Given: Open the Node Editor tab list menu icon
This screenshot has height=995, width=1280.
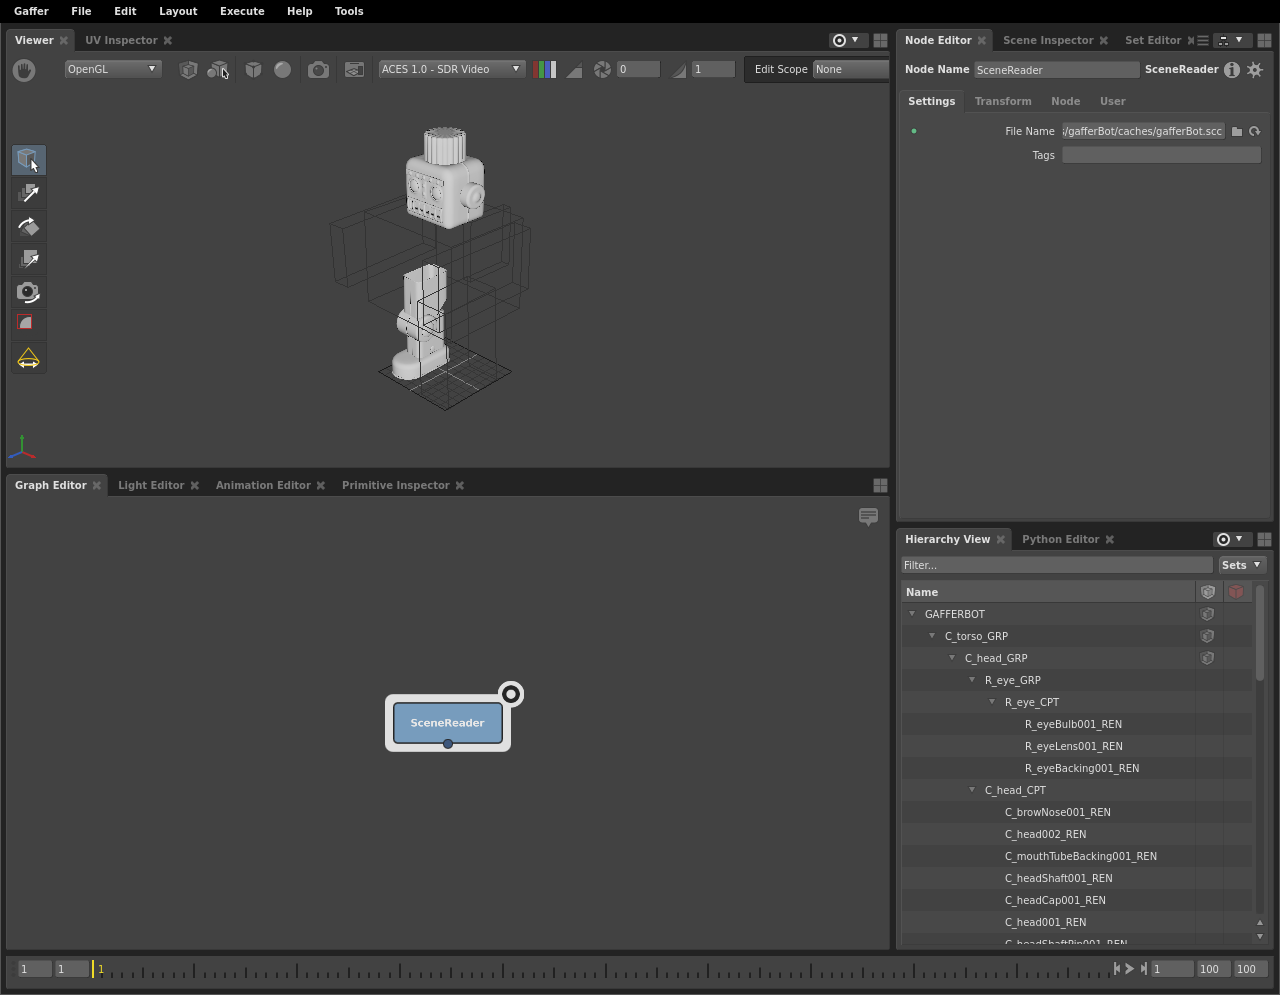Looking at the screenshot, I should [x=1203, y=40].
